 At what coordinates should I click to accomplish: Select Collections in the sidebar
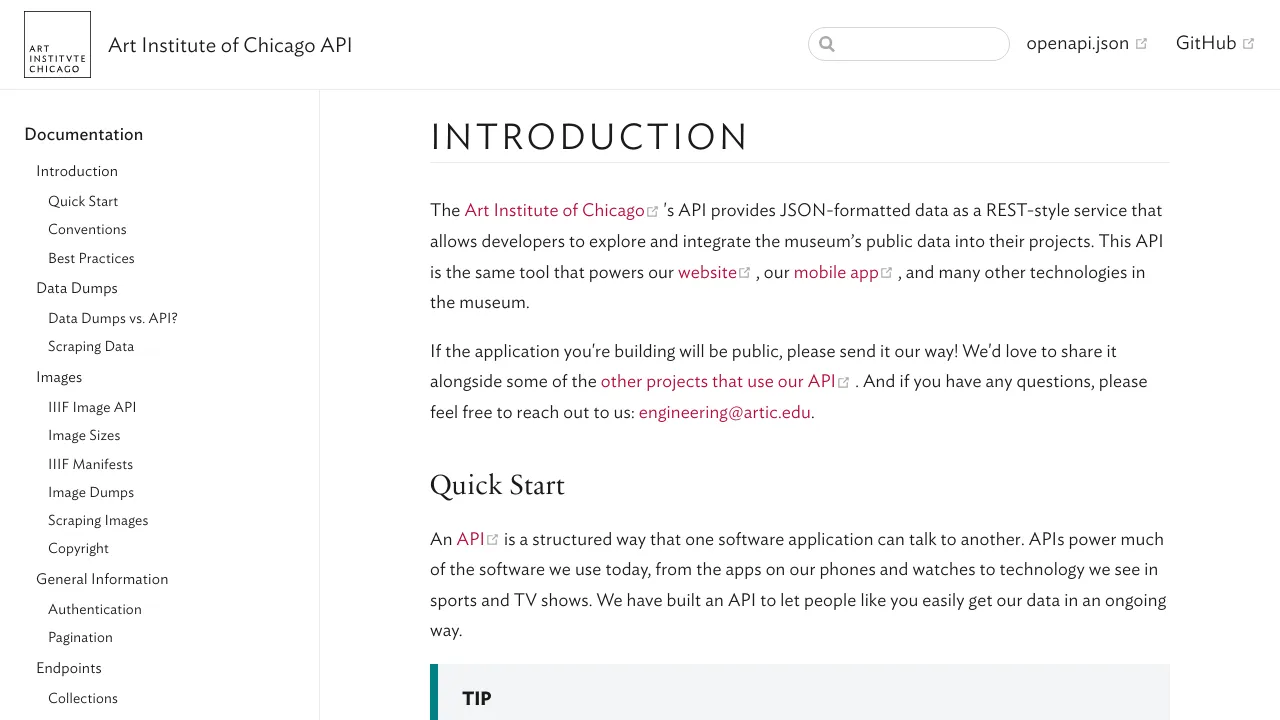(83, 698)
